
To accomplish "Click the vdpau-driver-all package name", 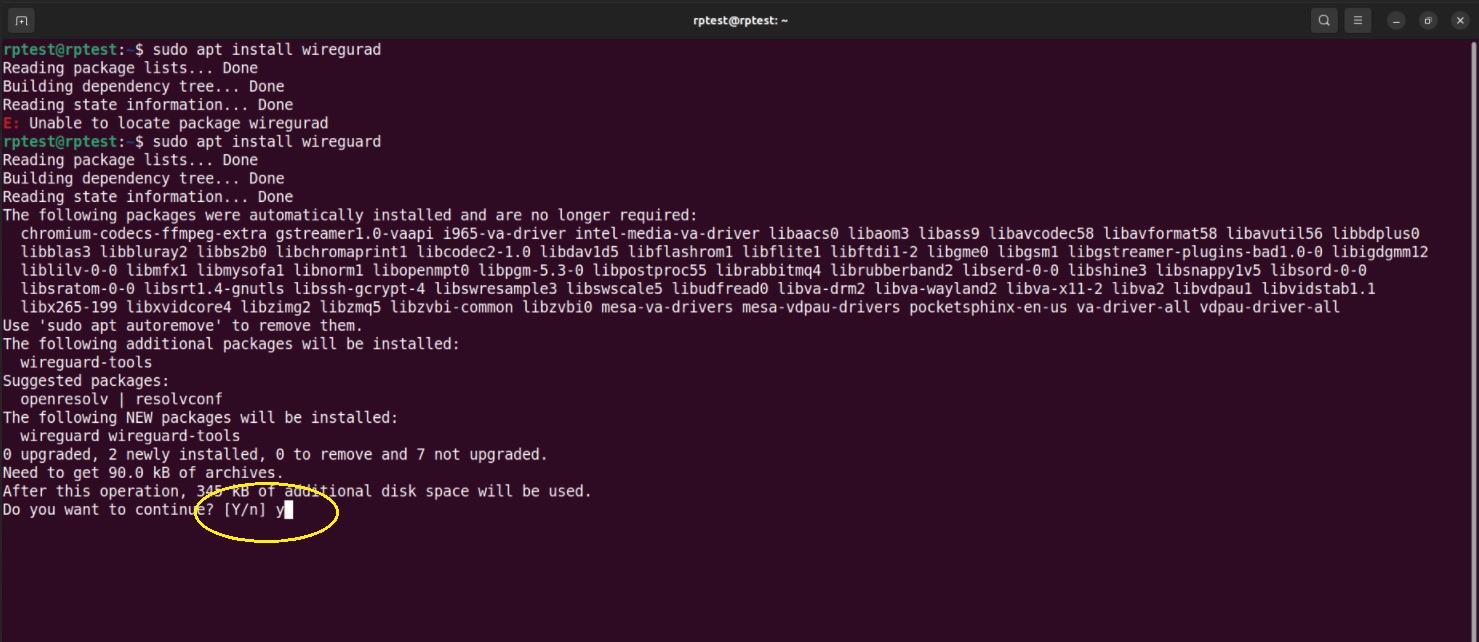I will (1269, 307).
